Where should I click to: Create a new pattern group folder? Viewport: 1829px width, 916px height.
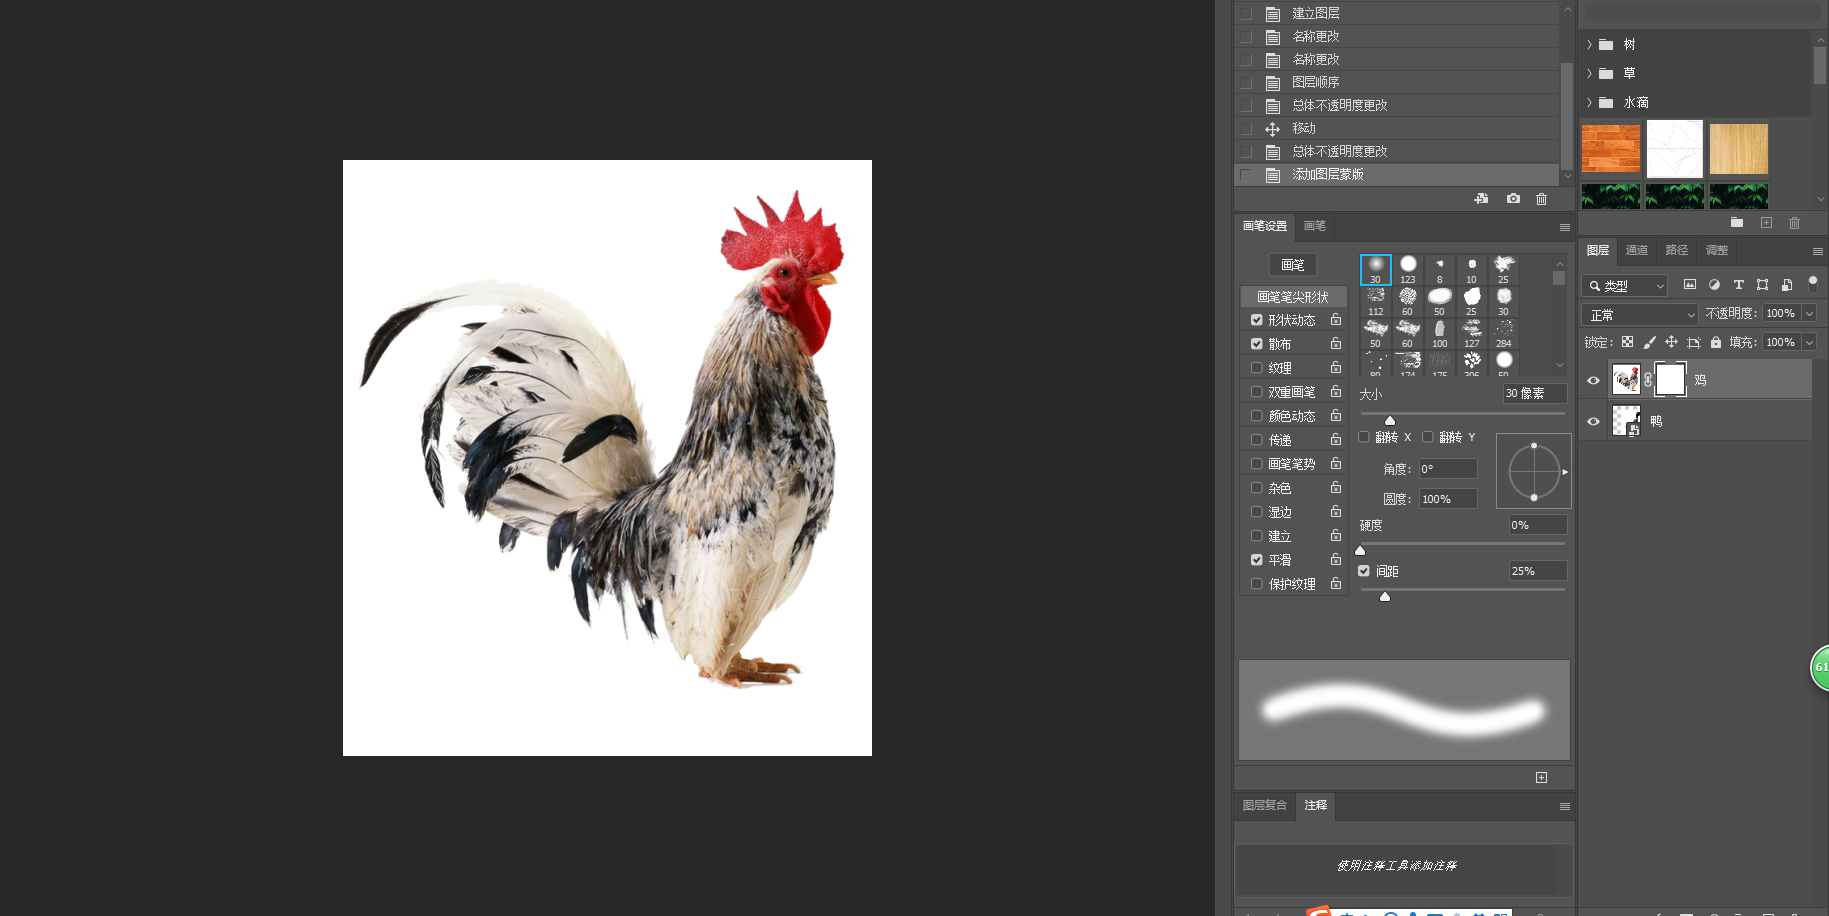1737,223
